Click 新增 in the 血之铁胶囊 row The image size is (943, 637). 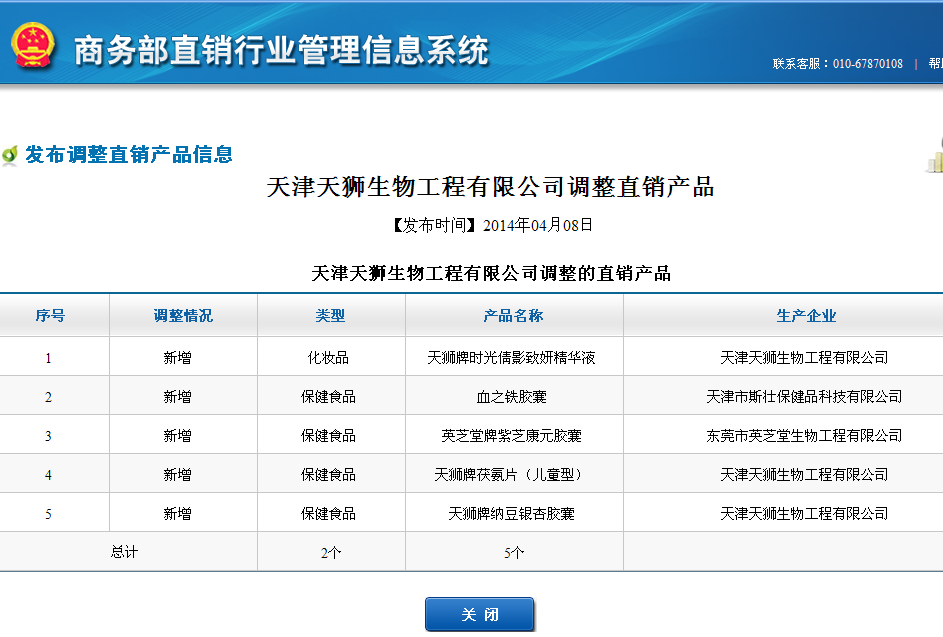pos(177,397)
